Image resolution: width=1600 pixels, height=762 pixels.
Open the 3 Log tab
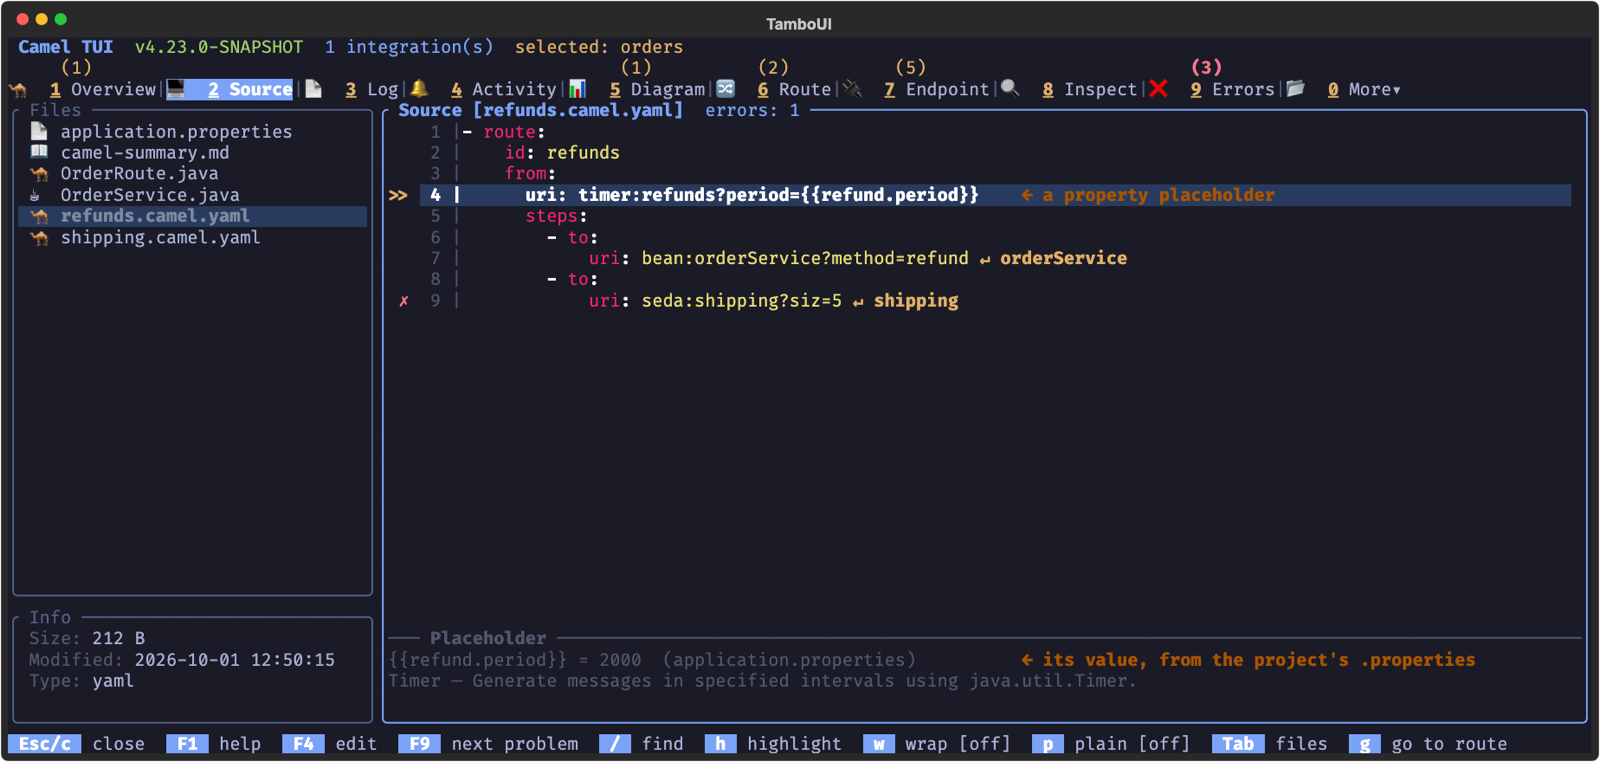point(372,89)
